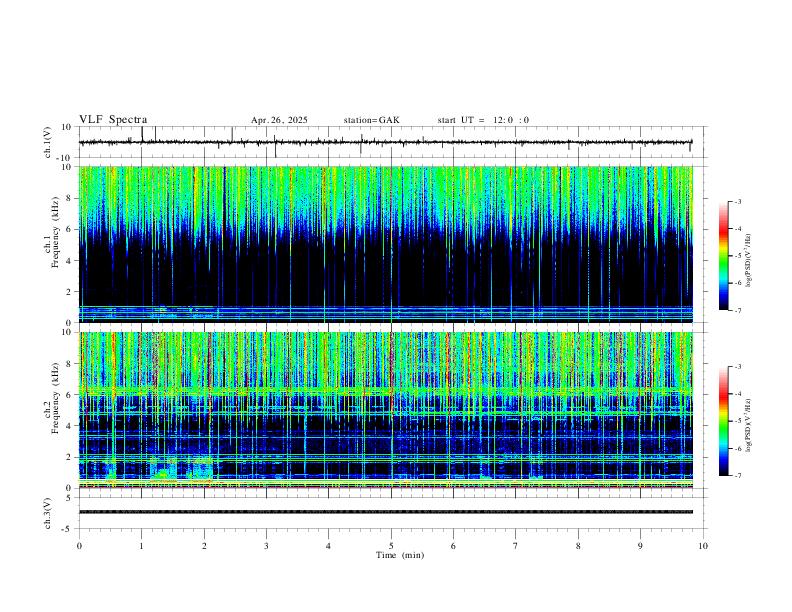
Task: Click ch.1 color bar "log(PSD)(V²/Hz)" caption
Action: (x=749, y=261)
